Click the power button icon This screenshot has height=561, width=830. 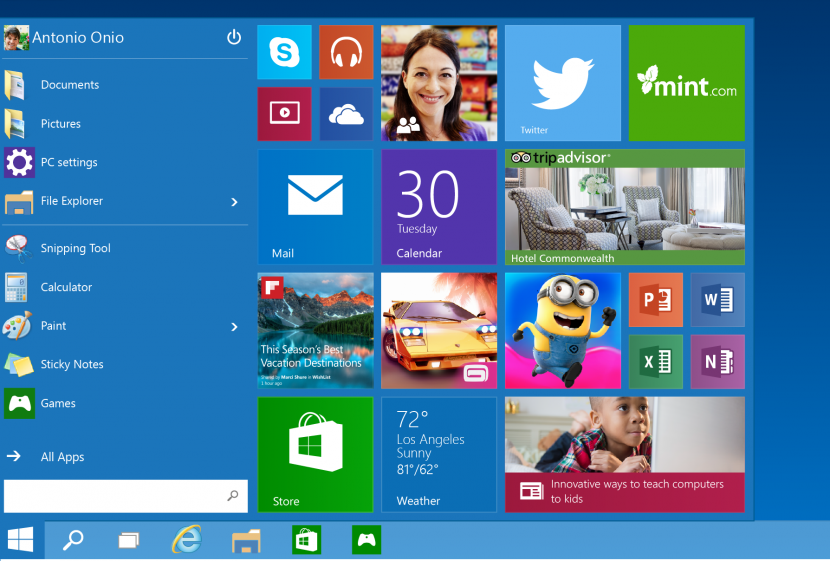pyautogui.click(x=234, y=38)
